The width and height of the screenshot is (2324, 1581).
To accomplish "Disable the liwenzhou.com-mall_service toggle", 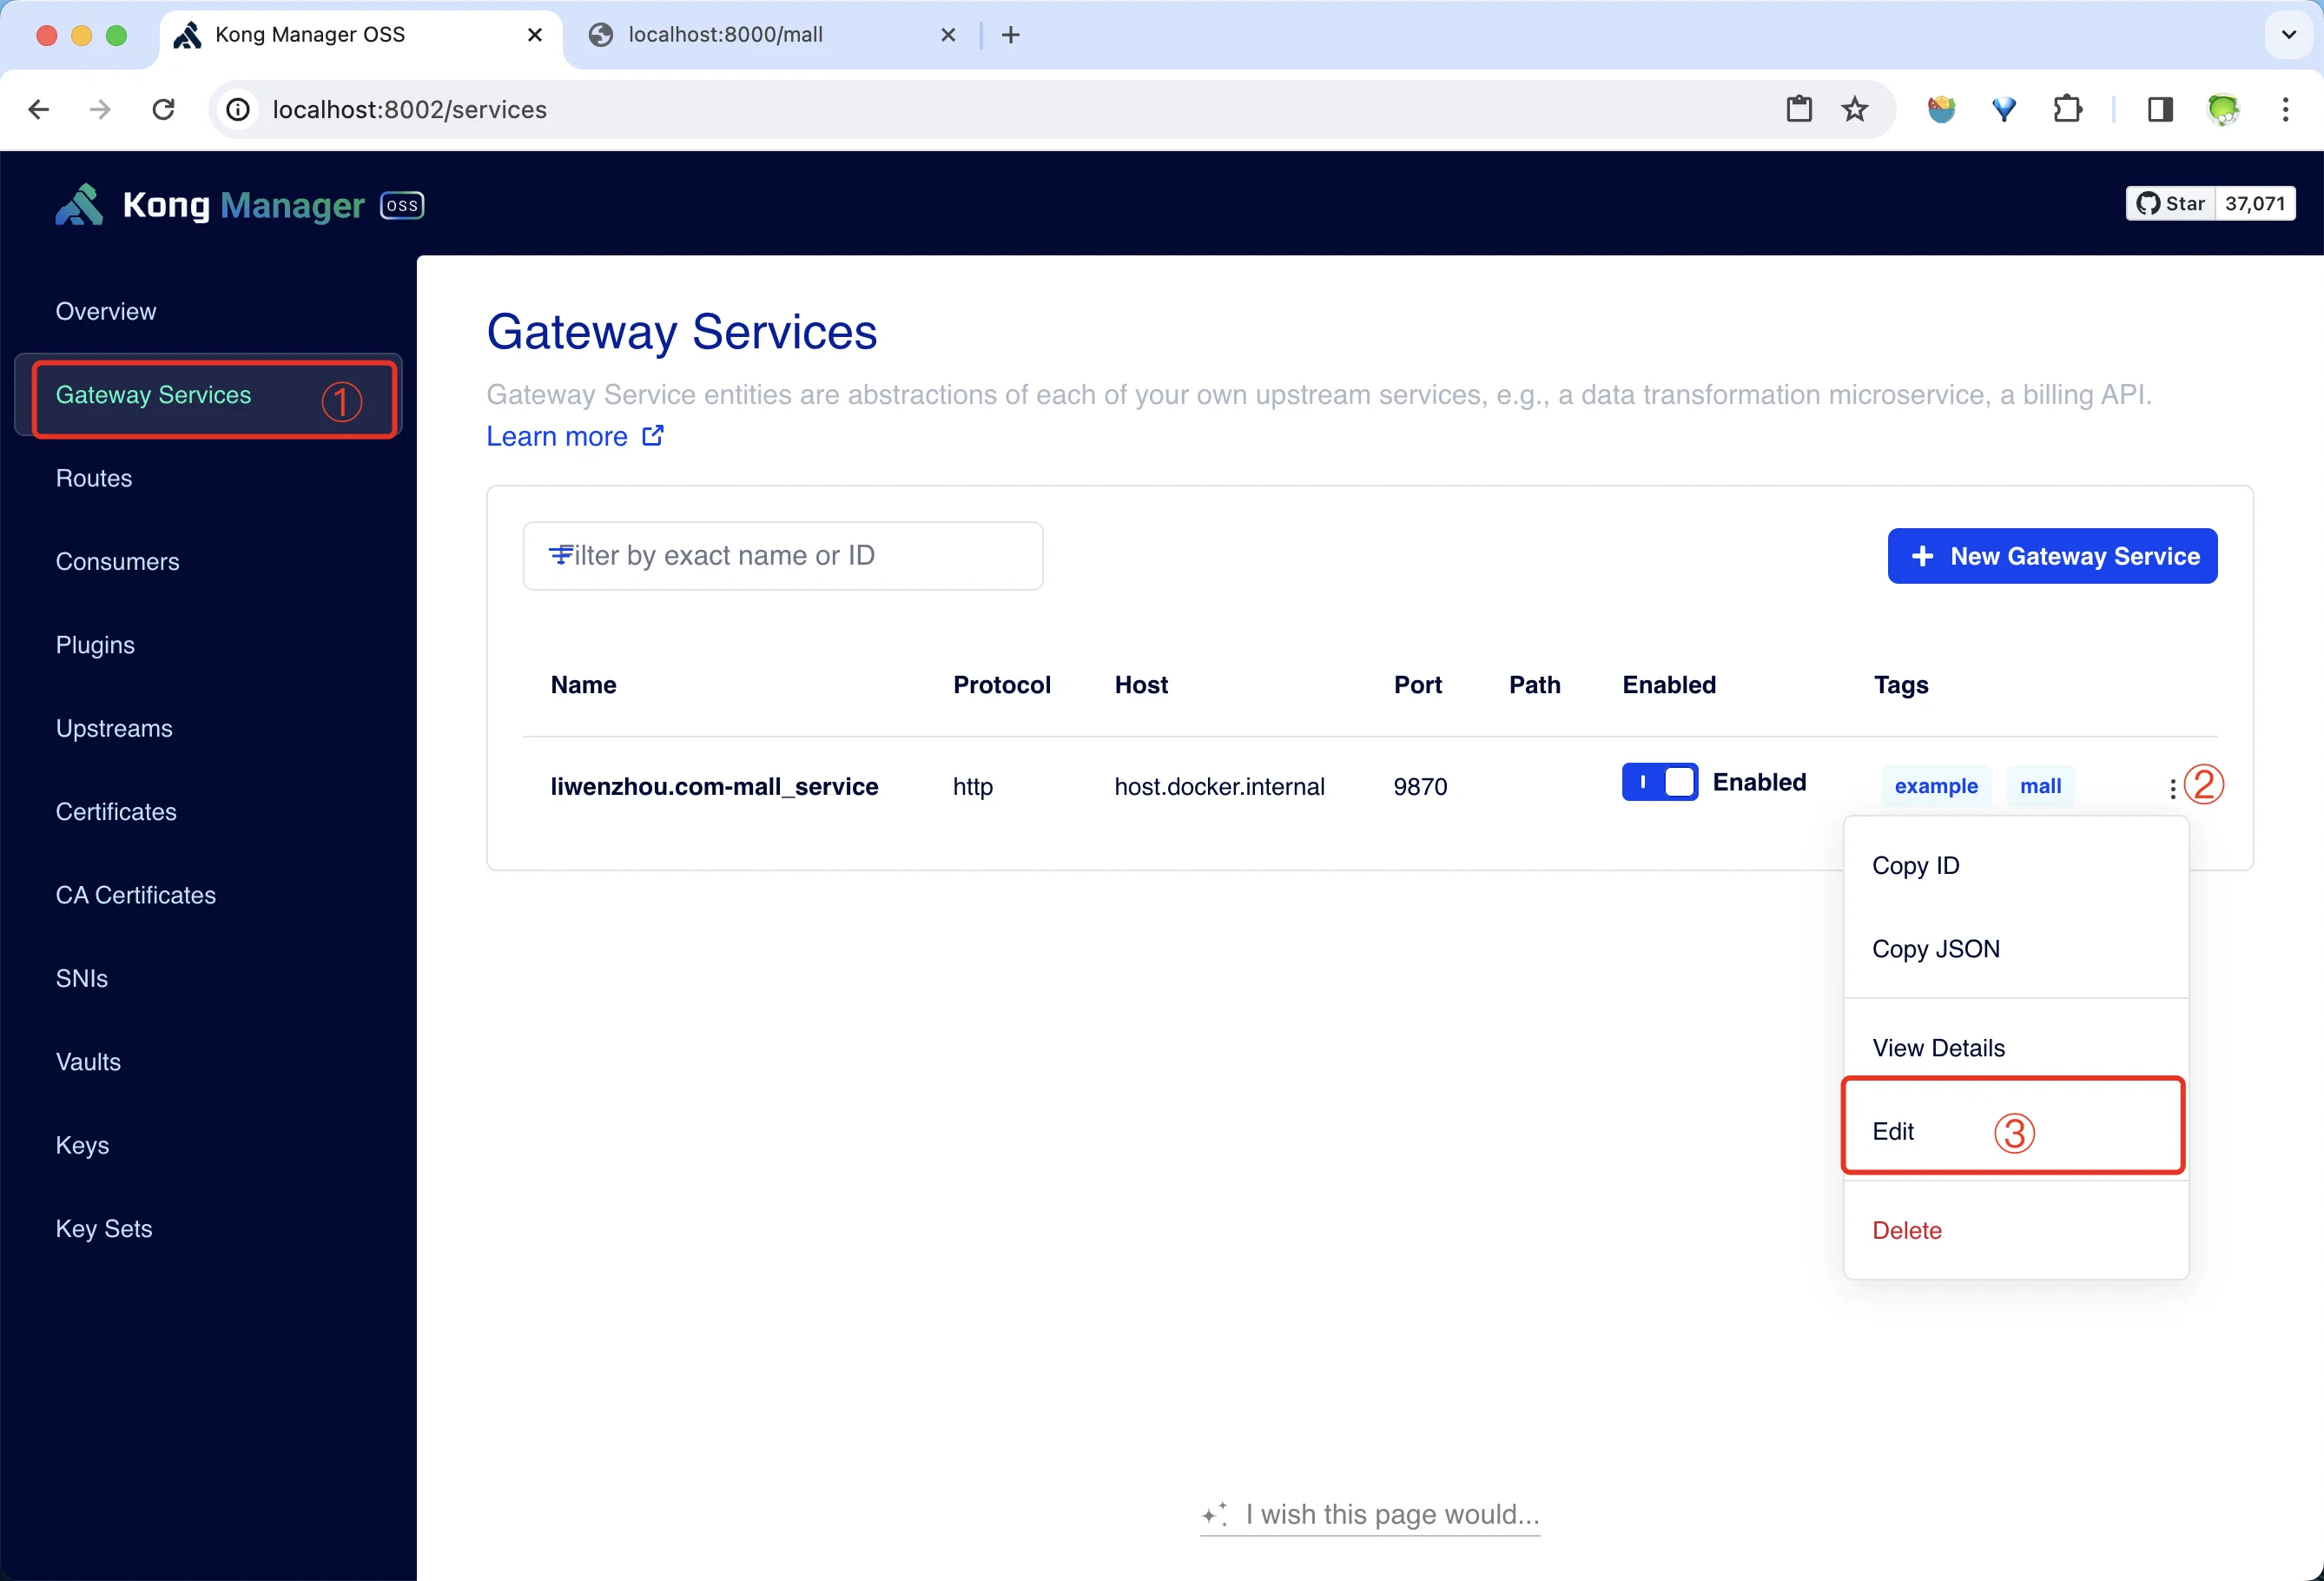I will click(x=1659, y=782).
